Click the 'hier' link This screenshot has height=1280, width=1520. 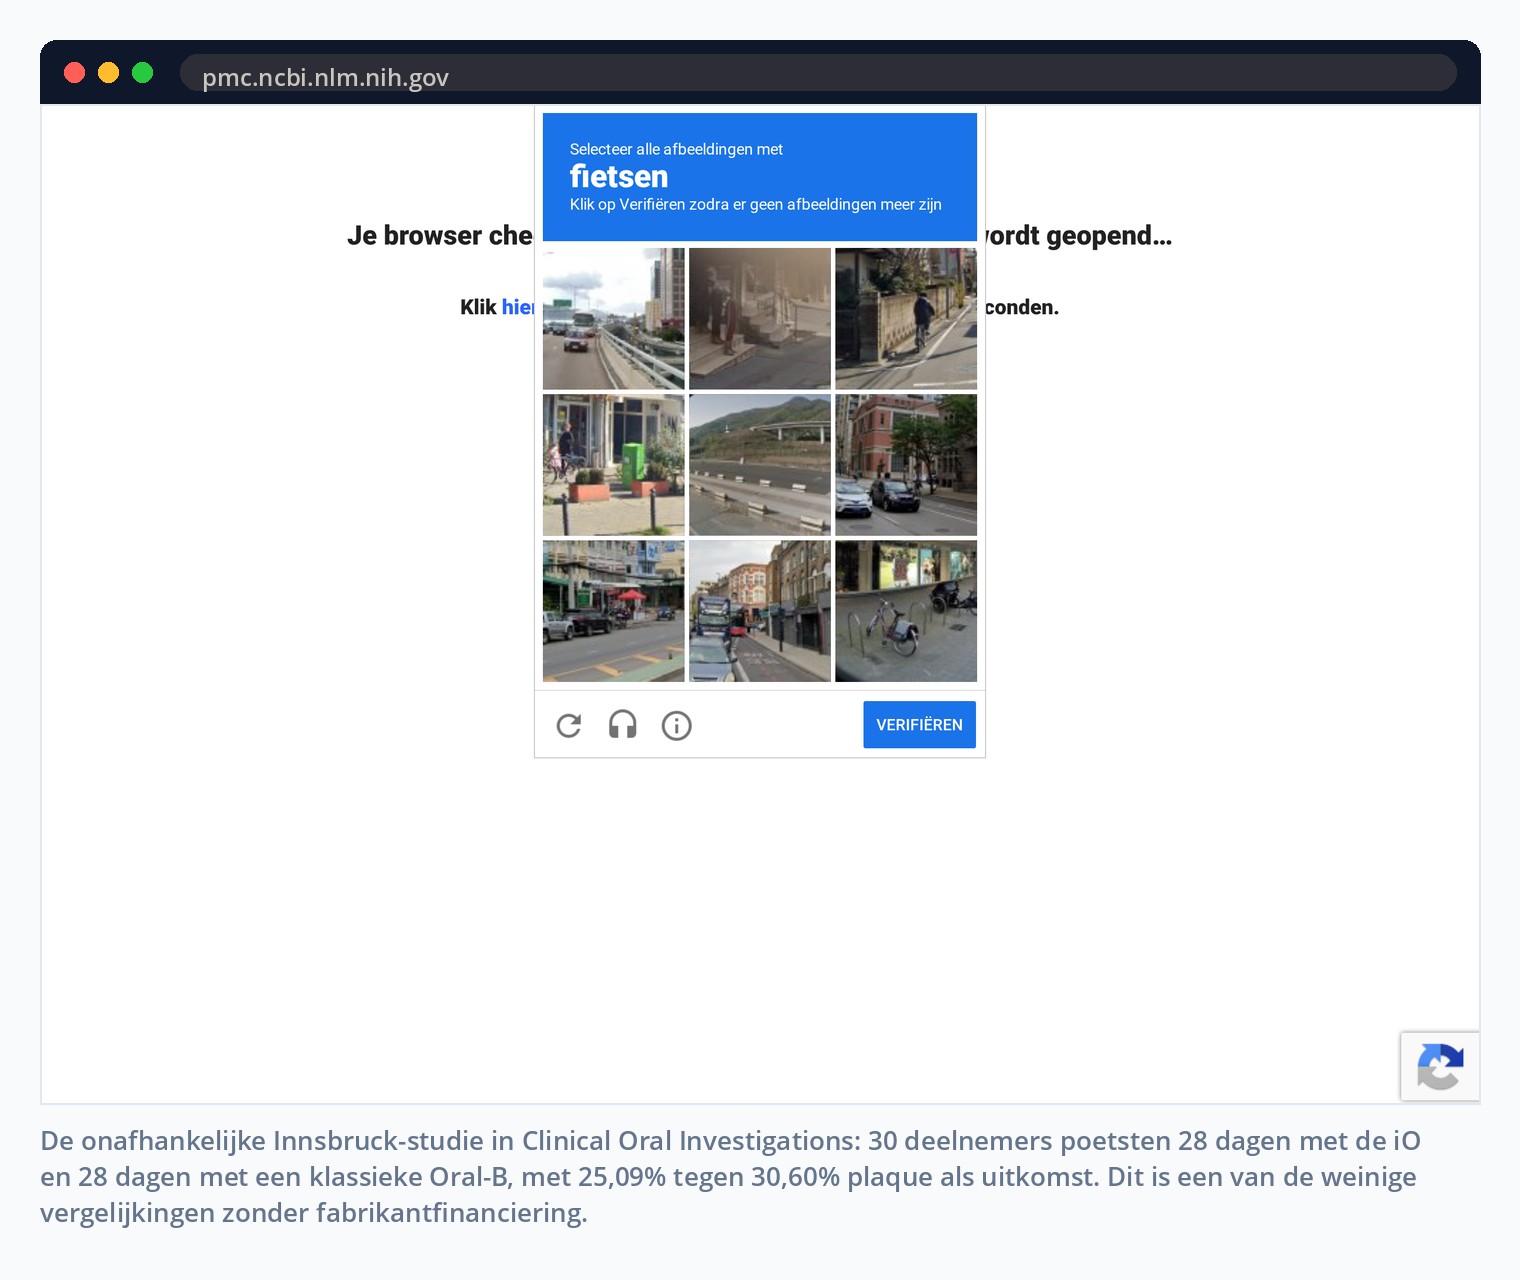[517, 307]
